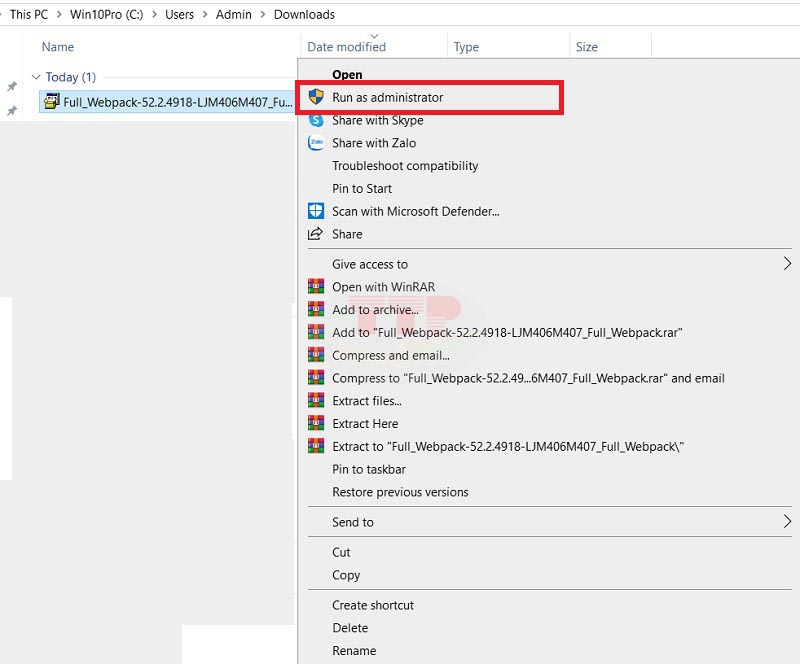Click the Full_Webpack installer file icon
This screenshot has height=664, width=800.
point(51,102)
